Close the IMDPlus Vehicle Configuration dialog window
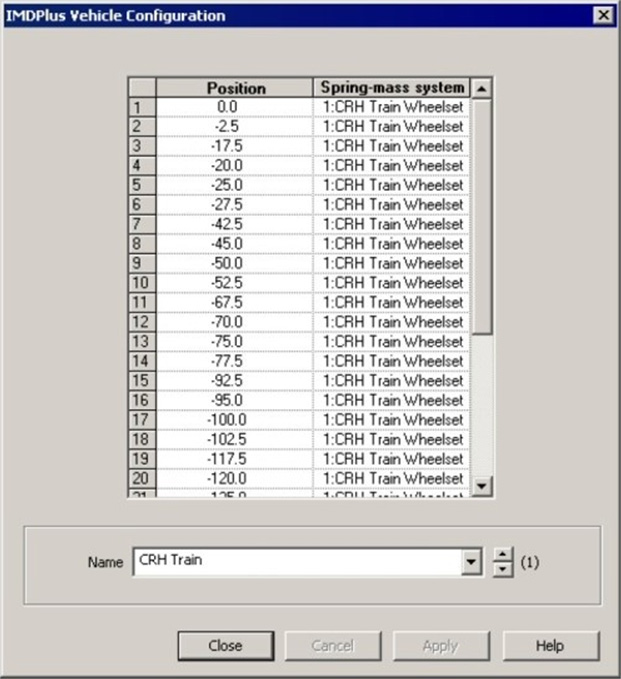621x679 pixels. 603,15
